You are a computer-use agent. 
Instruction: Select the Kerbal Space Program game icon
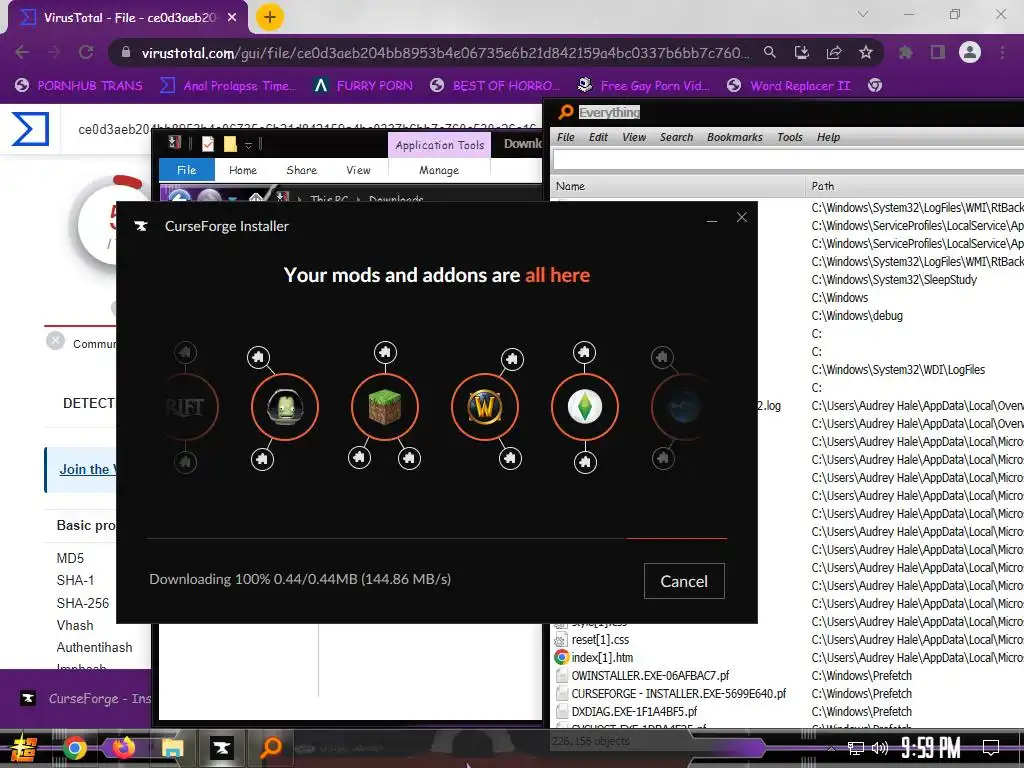[285, 408]
